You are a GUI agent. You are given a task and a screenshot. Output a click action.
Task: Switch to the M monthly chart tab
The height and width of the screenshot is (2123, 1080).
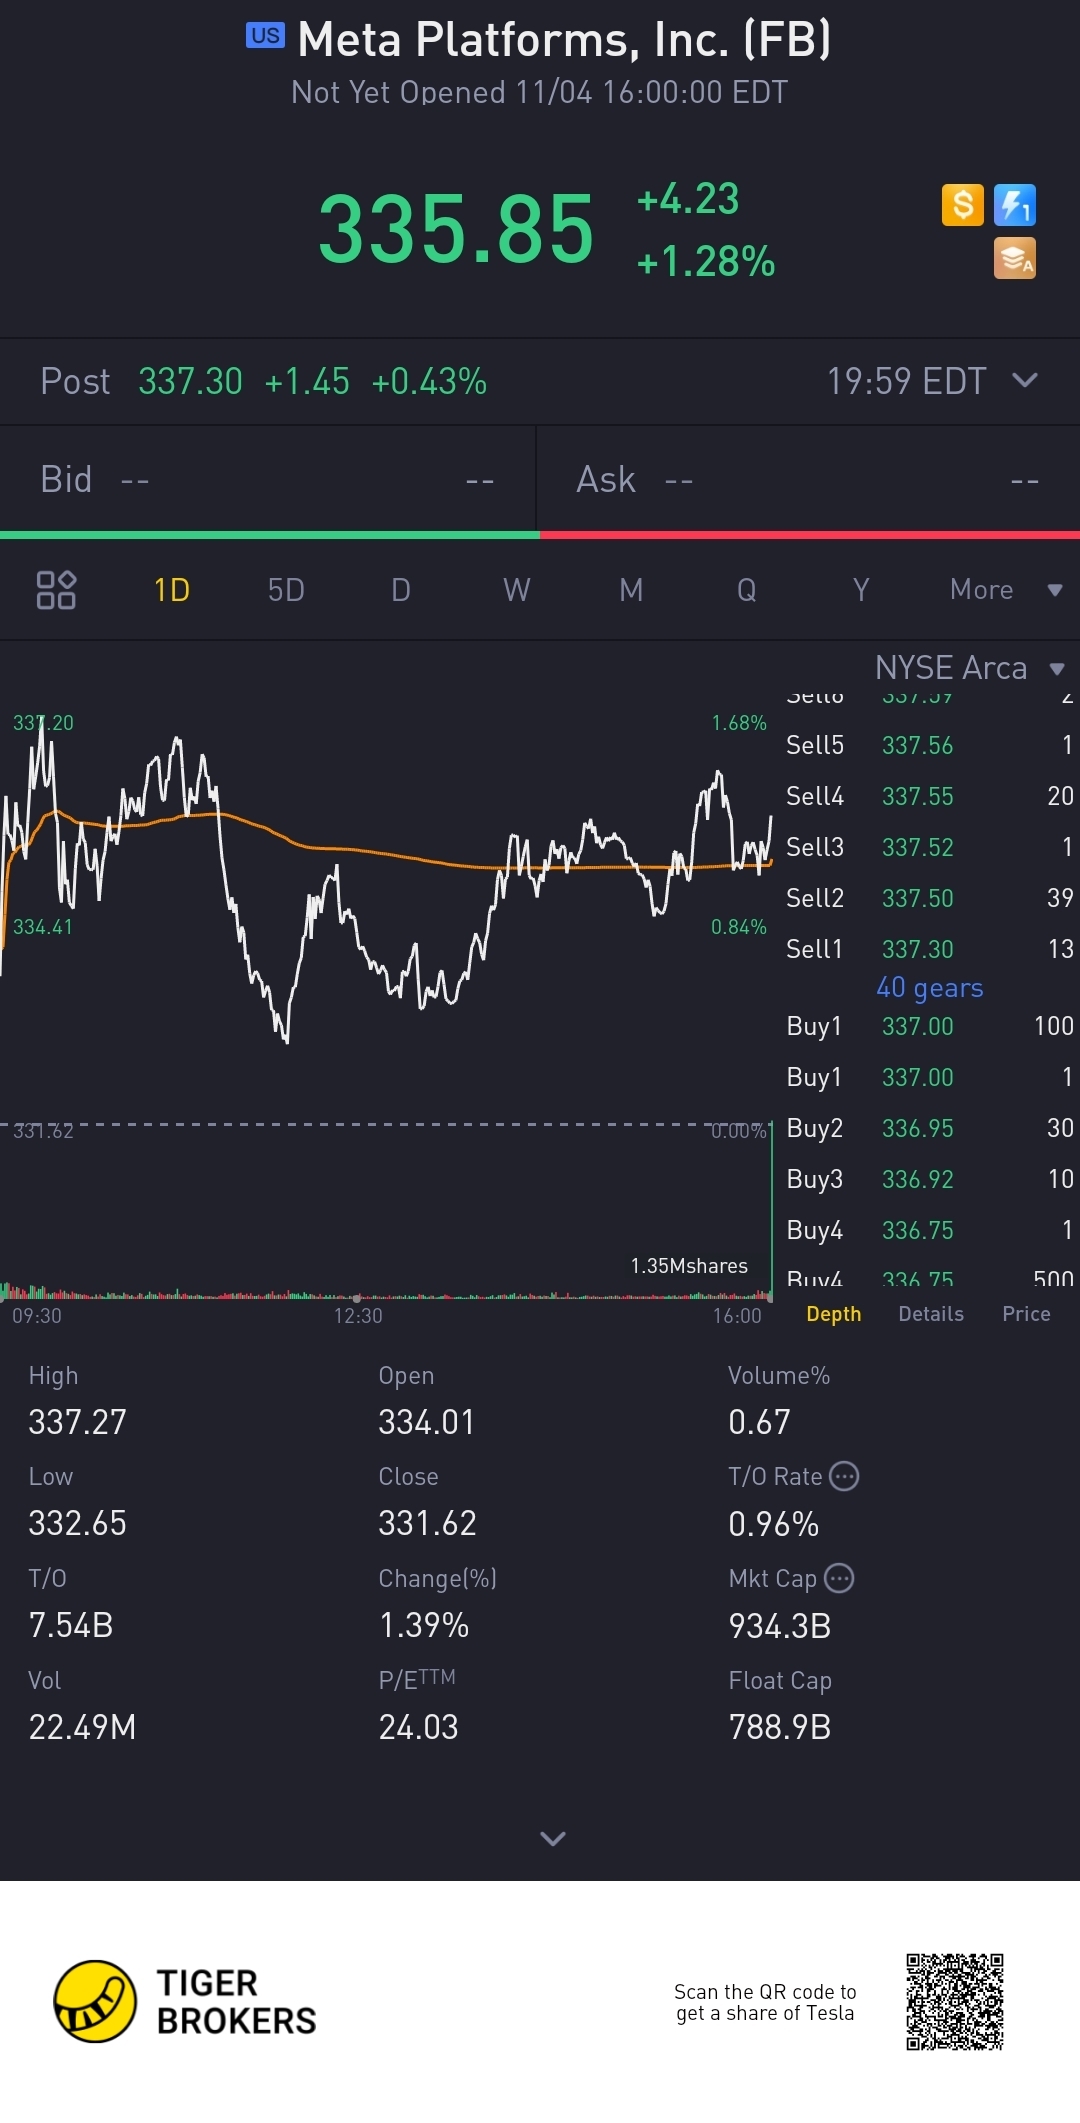tap(631, 590)
